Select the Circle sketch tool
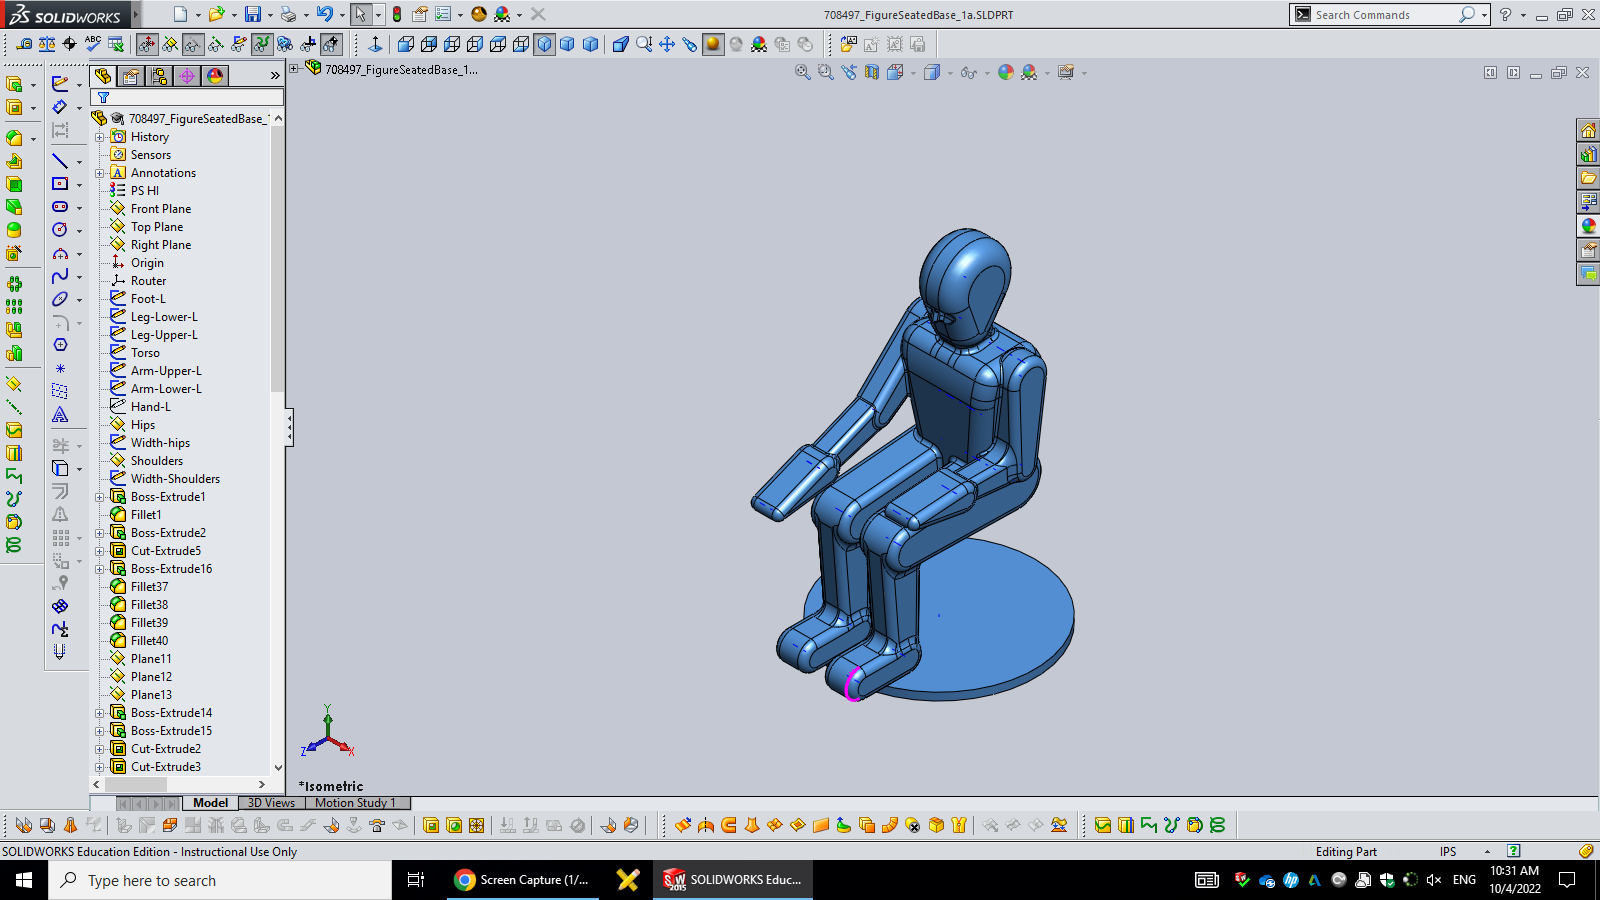 click(60, 230)
